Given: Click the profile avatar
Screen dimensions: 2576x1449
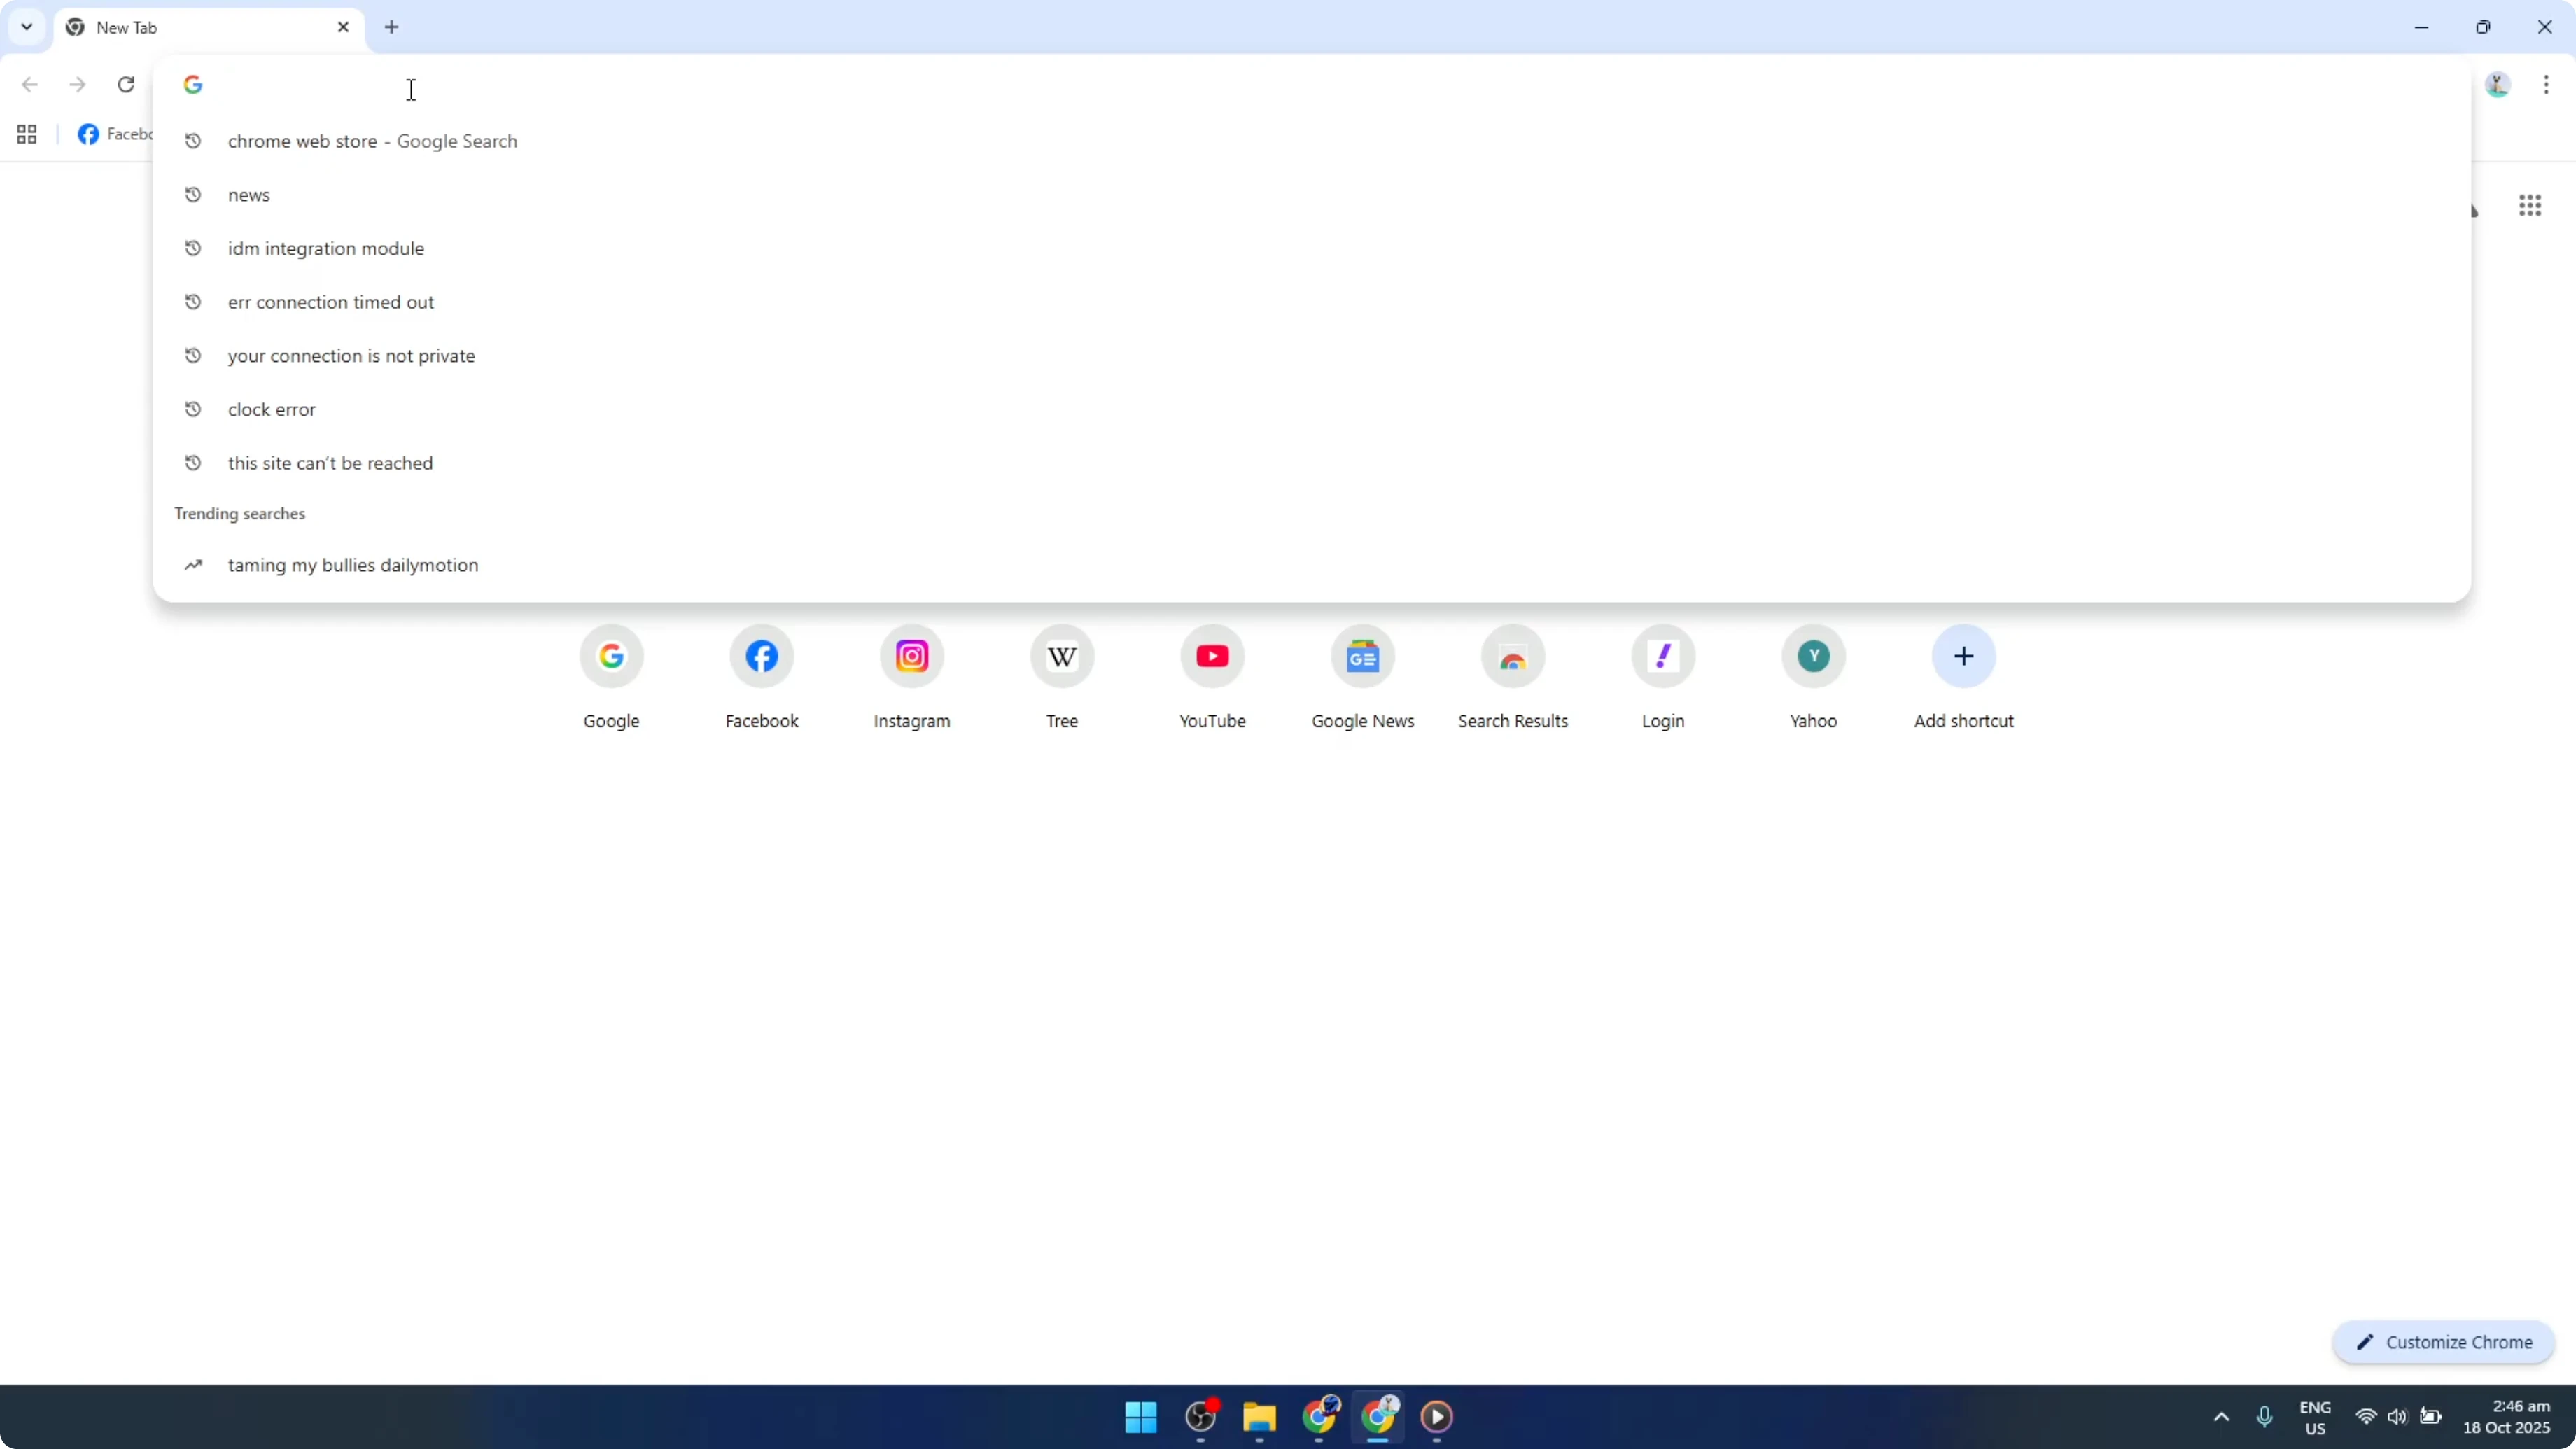Looking at the screenshot, I should (x=2497, y=85).
